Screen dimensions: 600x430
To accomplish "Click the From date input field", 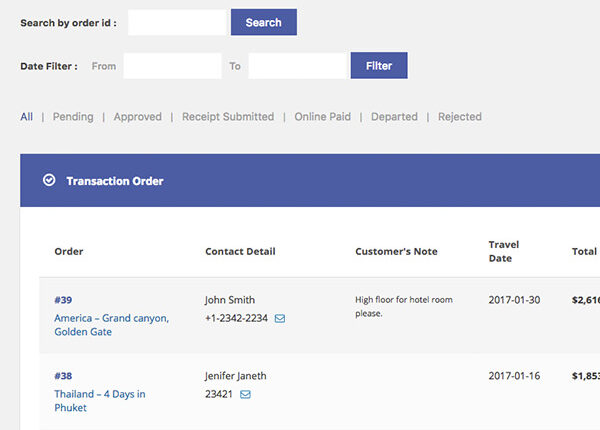I will [172, 66].
